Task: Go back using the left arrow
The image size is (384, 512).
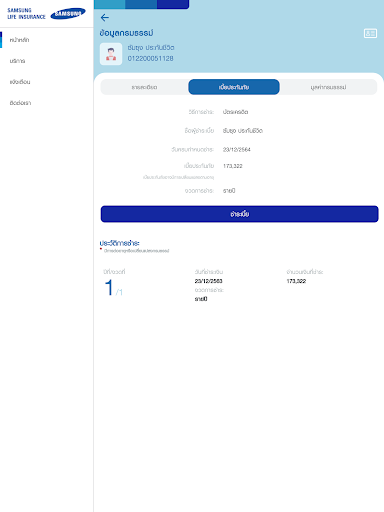Action: coord(105,18)
